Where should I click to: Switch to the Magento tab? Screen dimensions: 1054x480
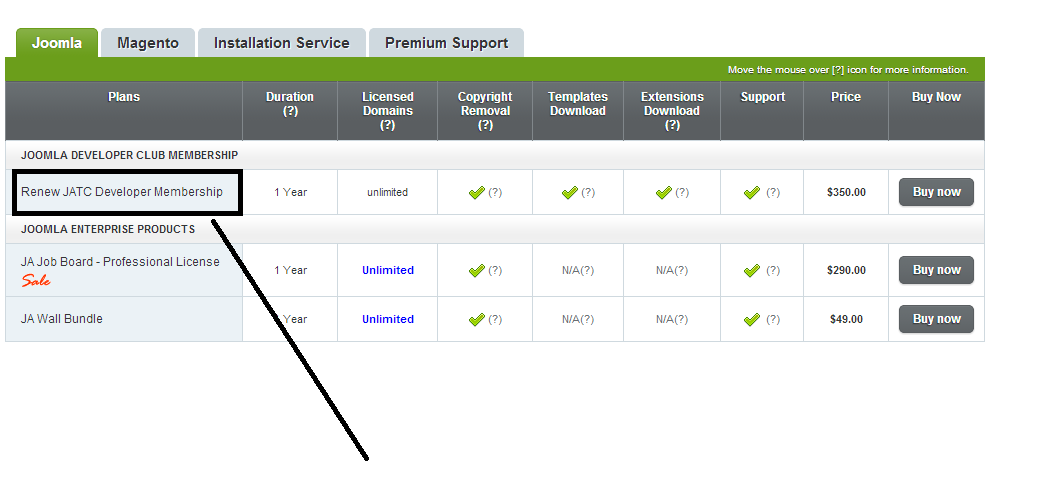[148, 43]
